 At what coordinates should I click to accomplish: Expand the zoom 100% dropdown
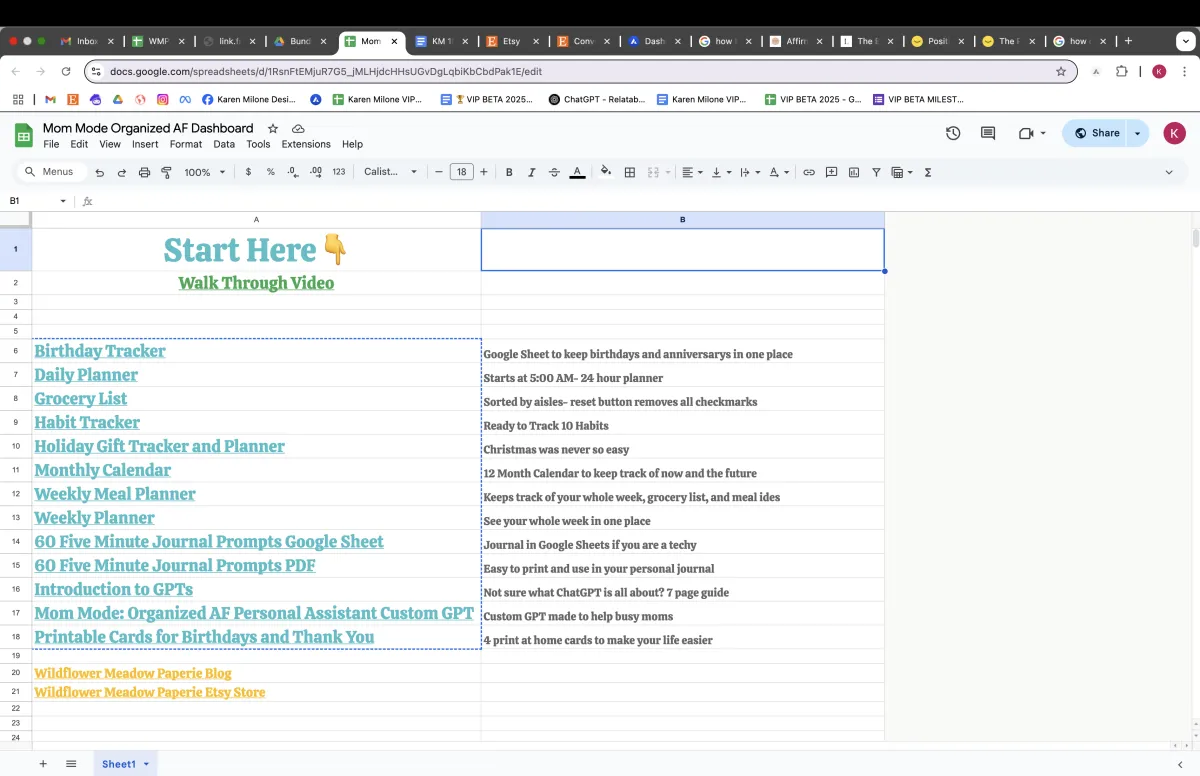pos(204,172)
